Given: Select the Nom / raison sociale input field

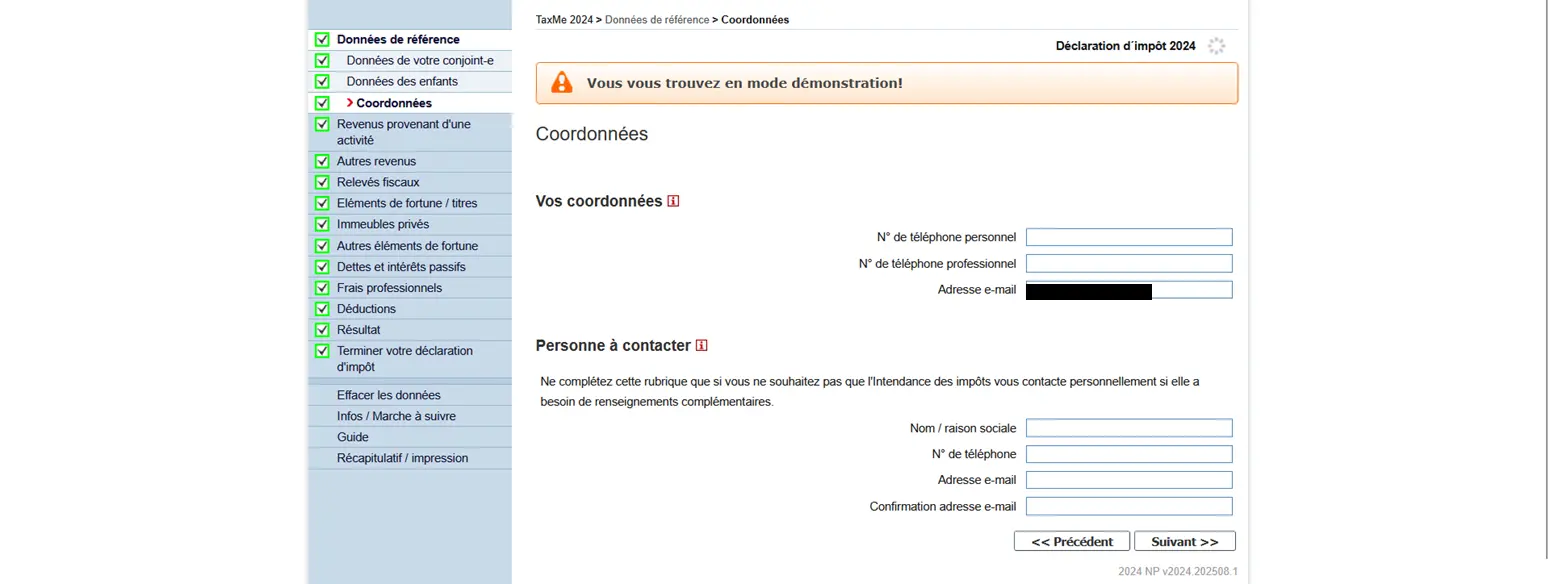Looking at the screenshot, I should pyautogui.click(x=1128, y=427).
